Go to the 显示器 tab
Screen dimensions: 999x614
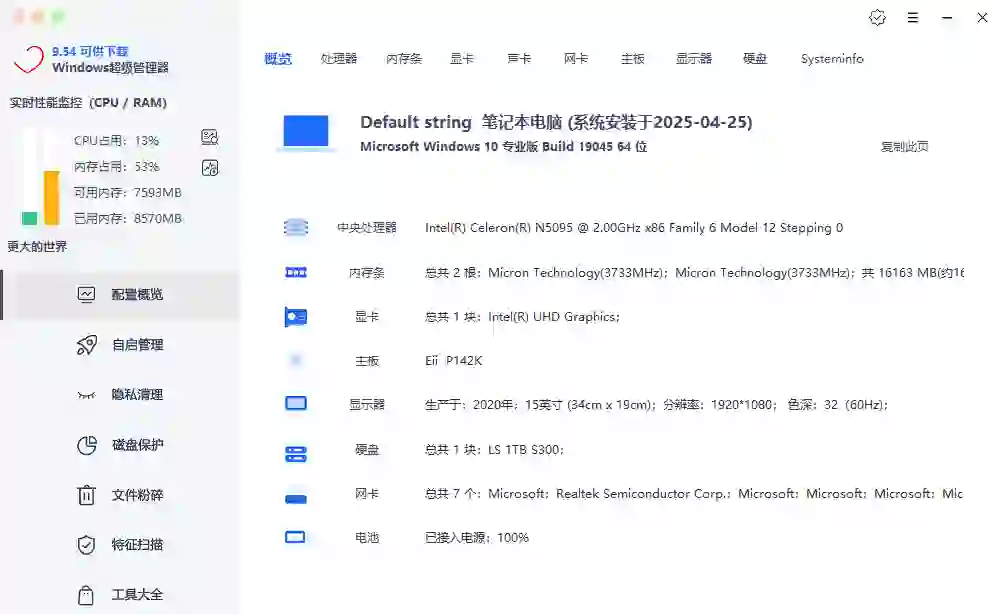694,59
